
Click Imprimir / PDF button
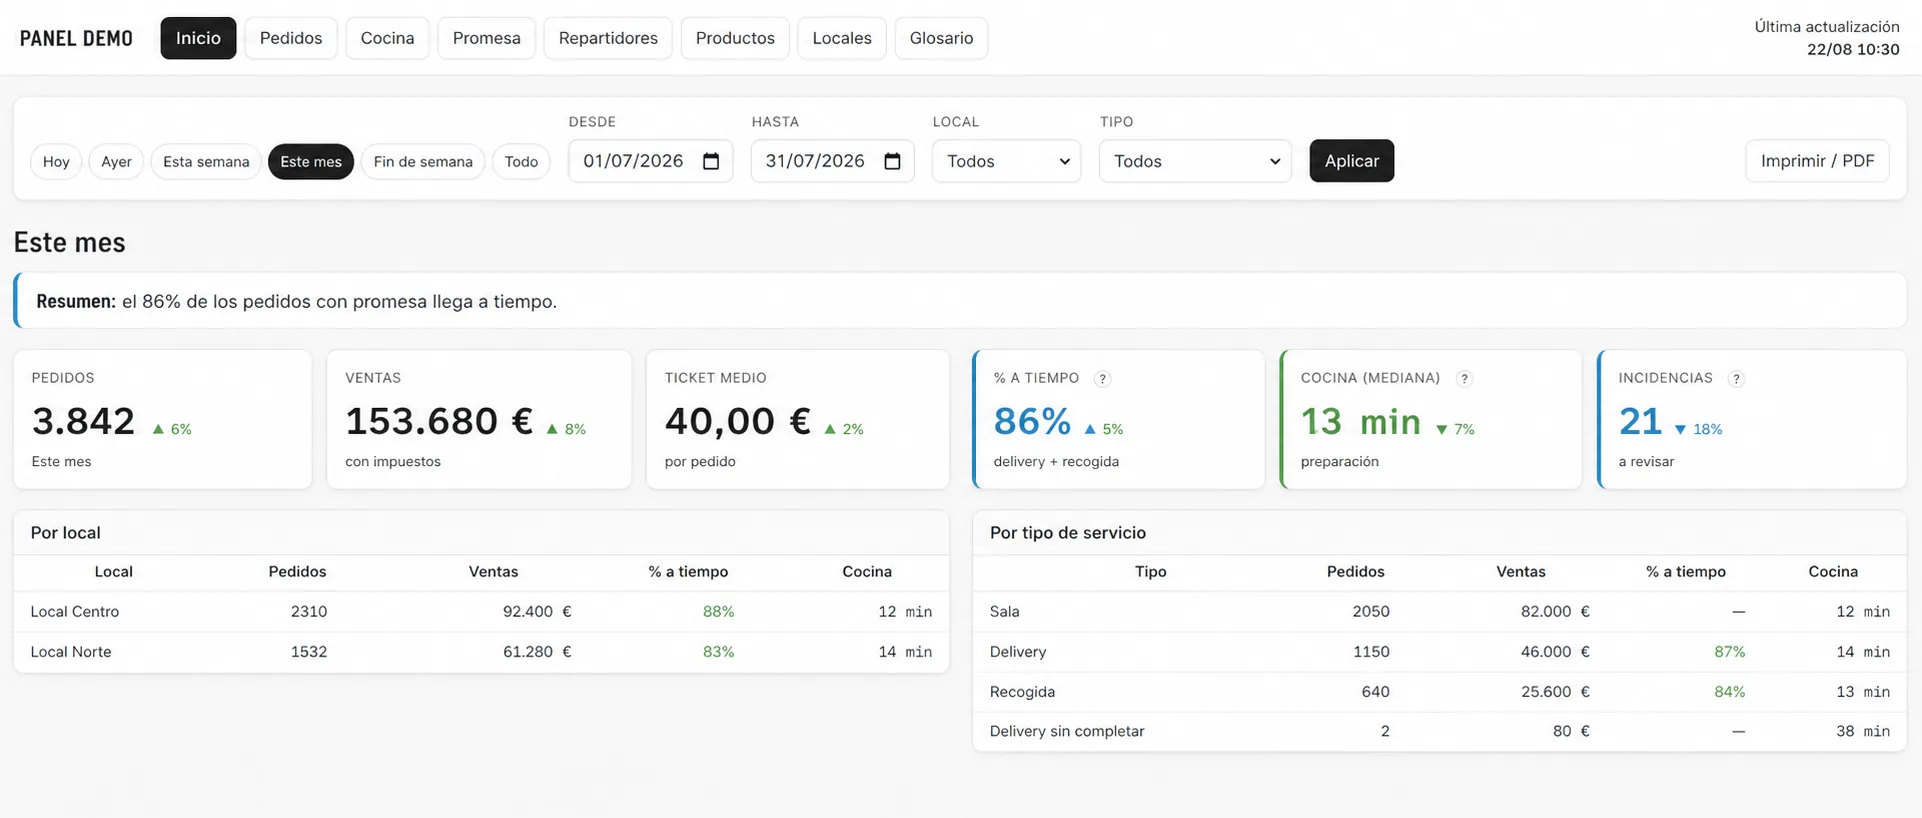[1817, 161]
